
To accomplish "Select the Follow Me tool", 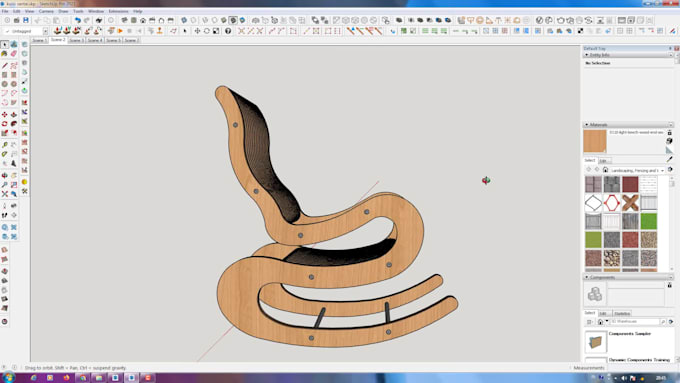I will (x=14, y=124).
